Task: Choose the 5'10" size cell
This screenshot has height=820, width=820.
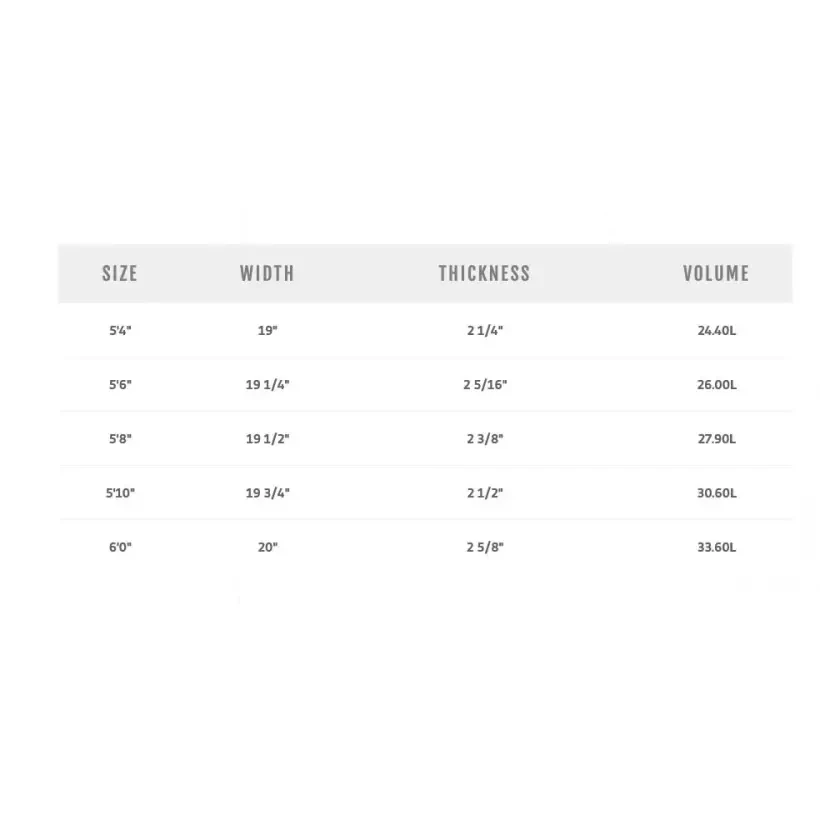Action: [x=120, y=493]
